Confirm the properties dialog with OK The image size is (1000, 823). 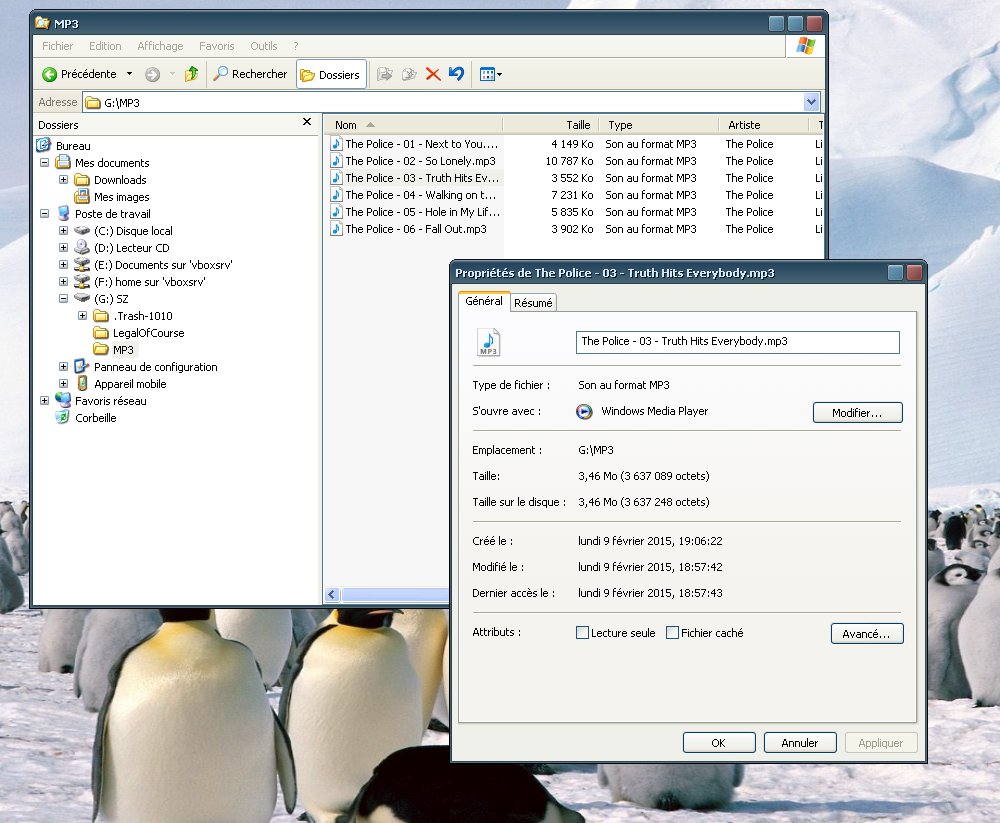click(x=719, y=743)
